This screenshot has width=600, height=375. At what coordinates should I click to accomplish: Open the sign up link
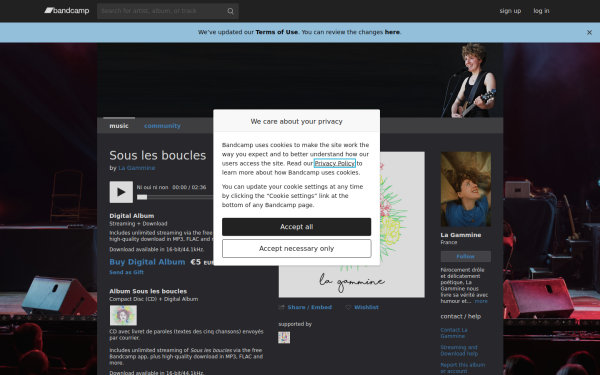tap(510, 11)
